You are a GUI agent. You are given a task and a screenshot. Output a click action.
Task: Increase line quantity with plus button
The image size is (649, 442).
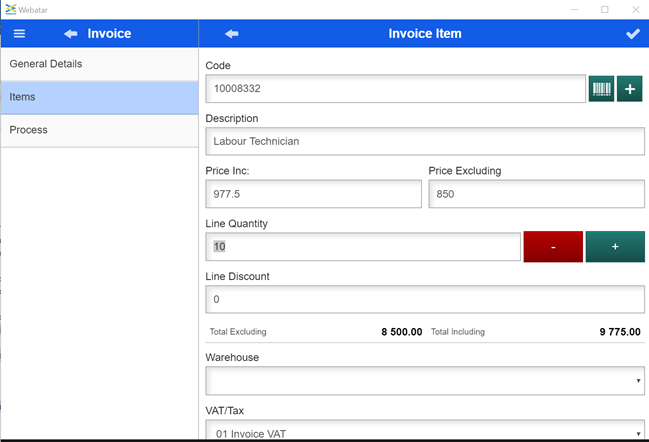click(615, 246)
